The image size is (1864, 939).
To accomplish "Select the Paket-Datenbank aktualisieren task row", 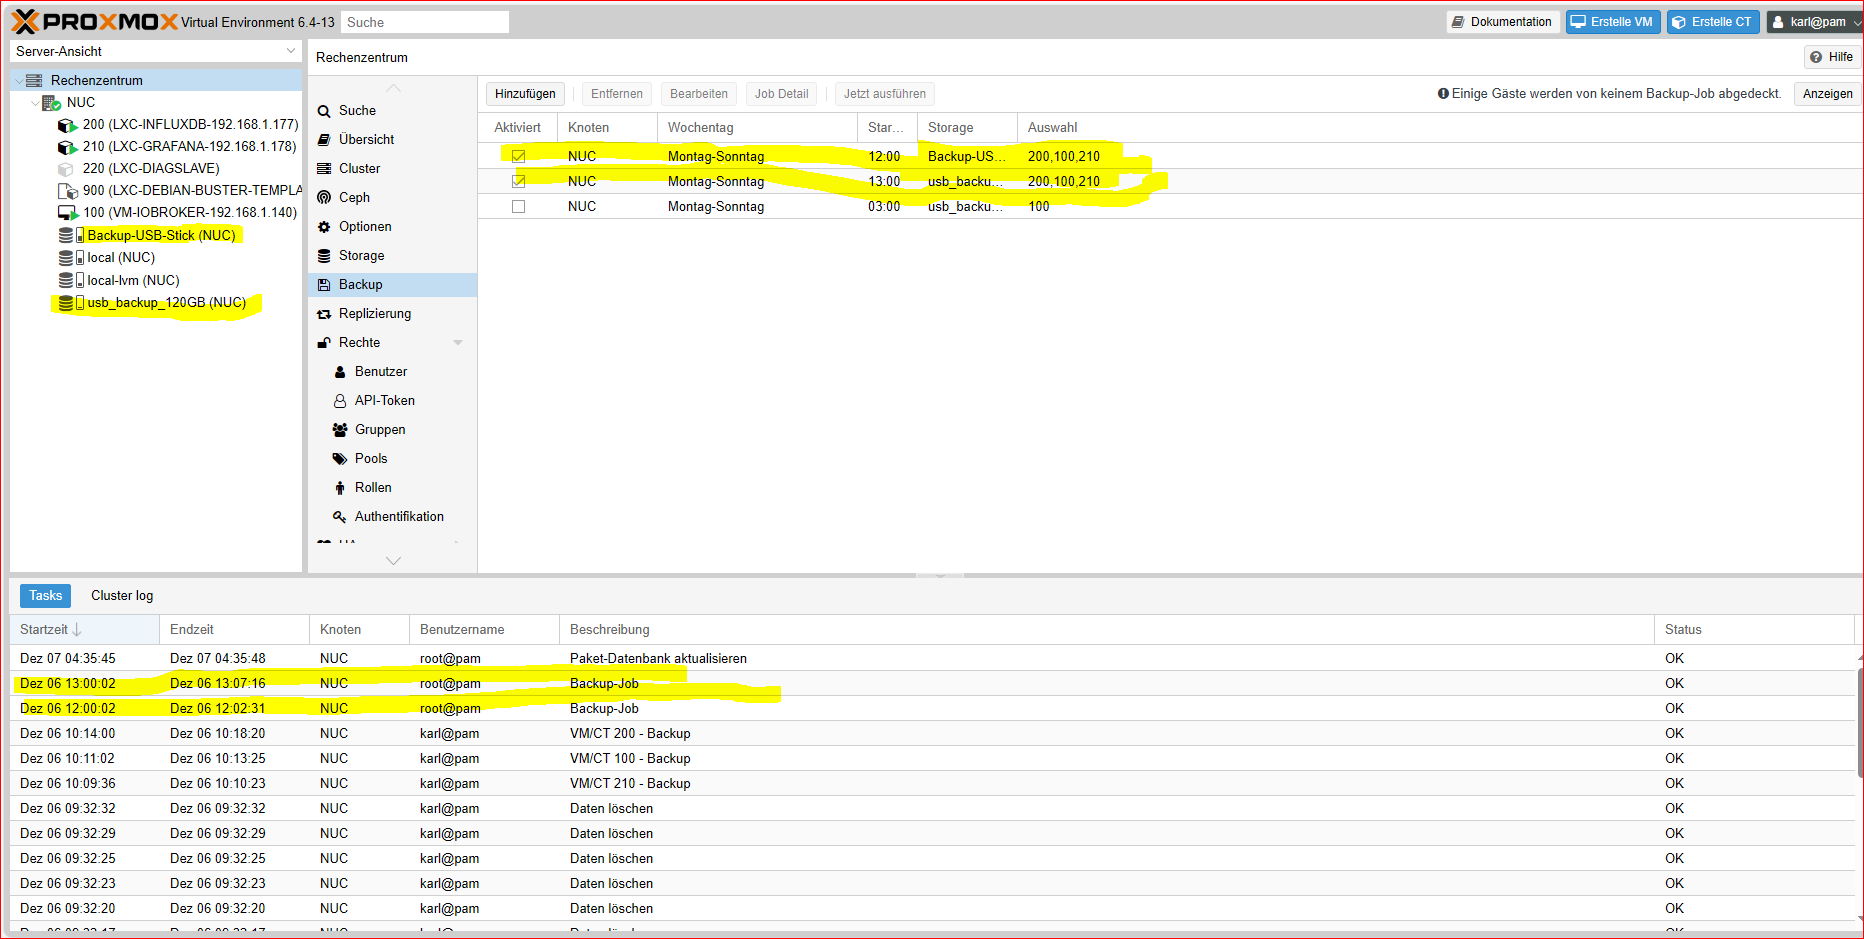I will [x=932, y=658].
